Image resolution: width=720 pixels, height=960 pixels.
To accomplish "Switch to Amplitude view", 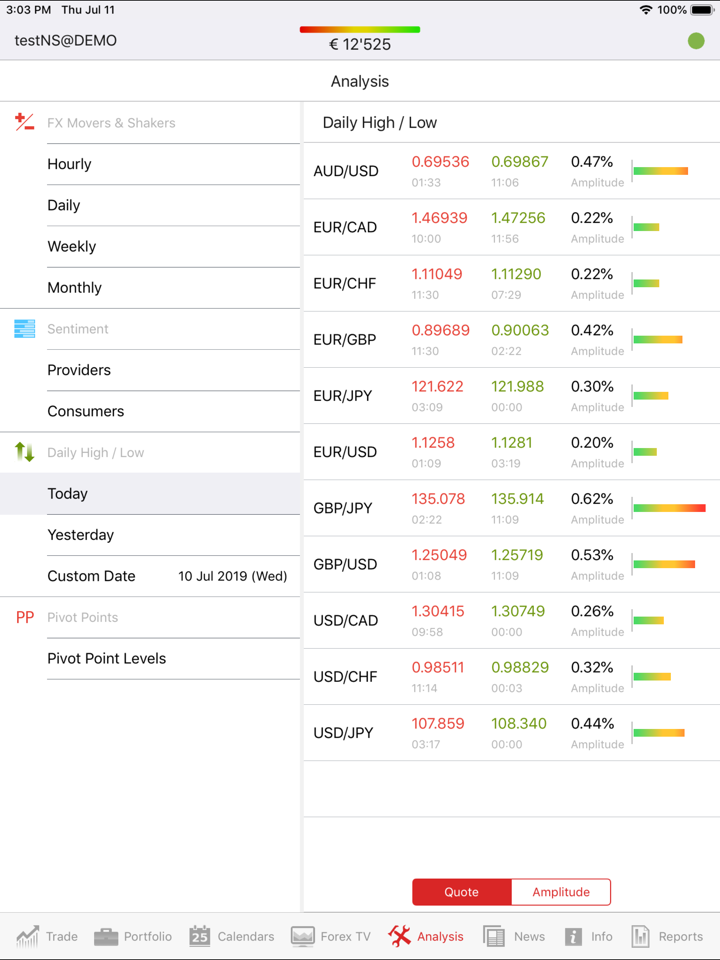I will coord(561,892).
